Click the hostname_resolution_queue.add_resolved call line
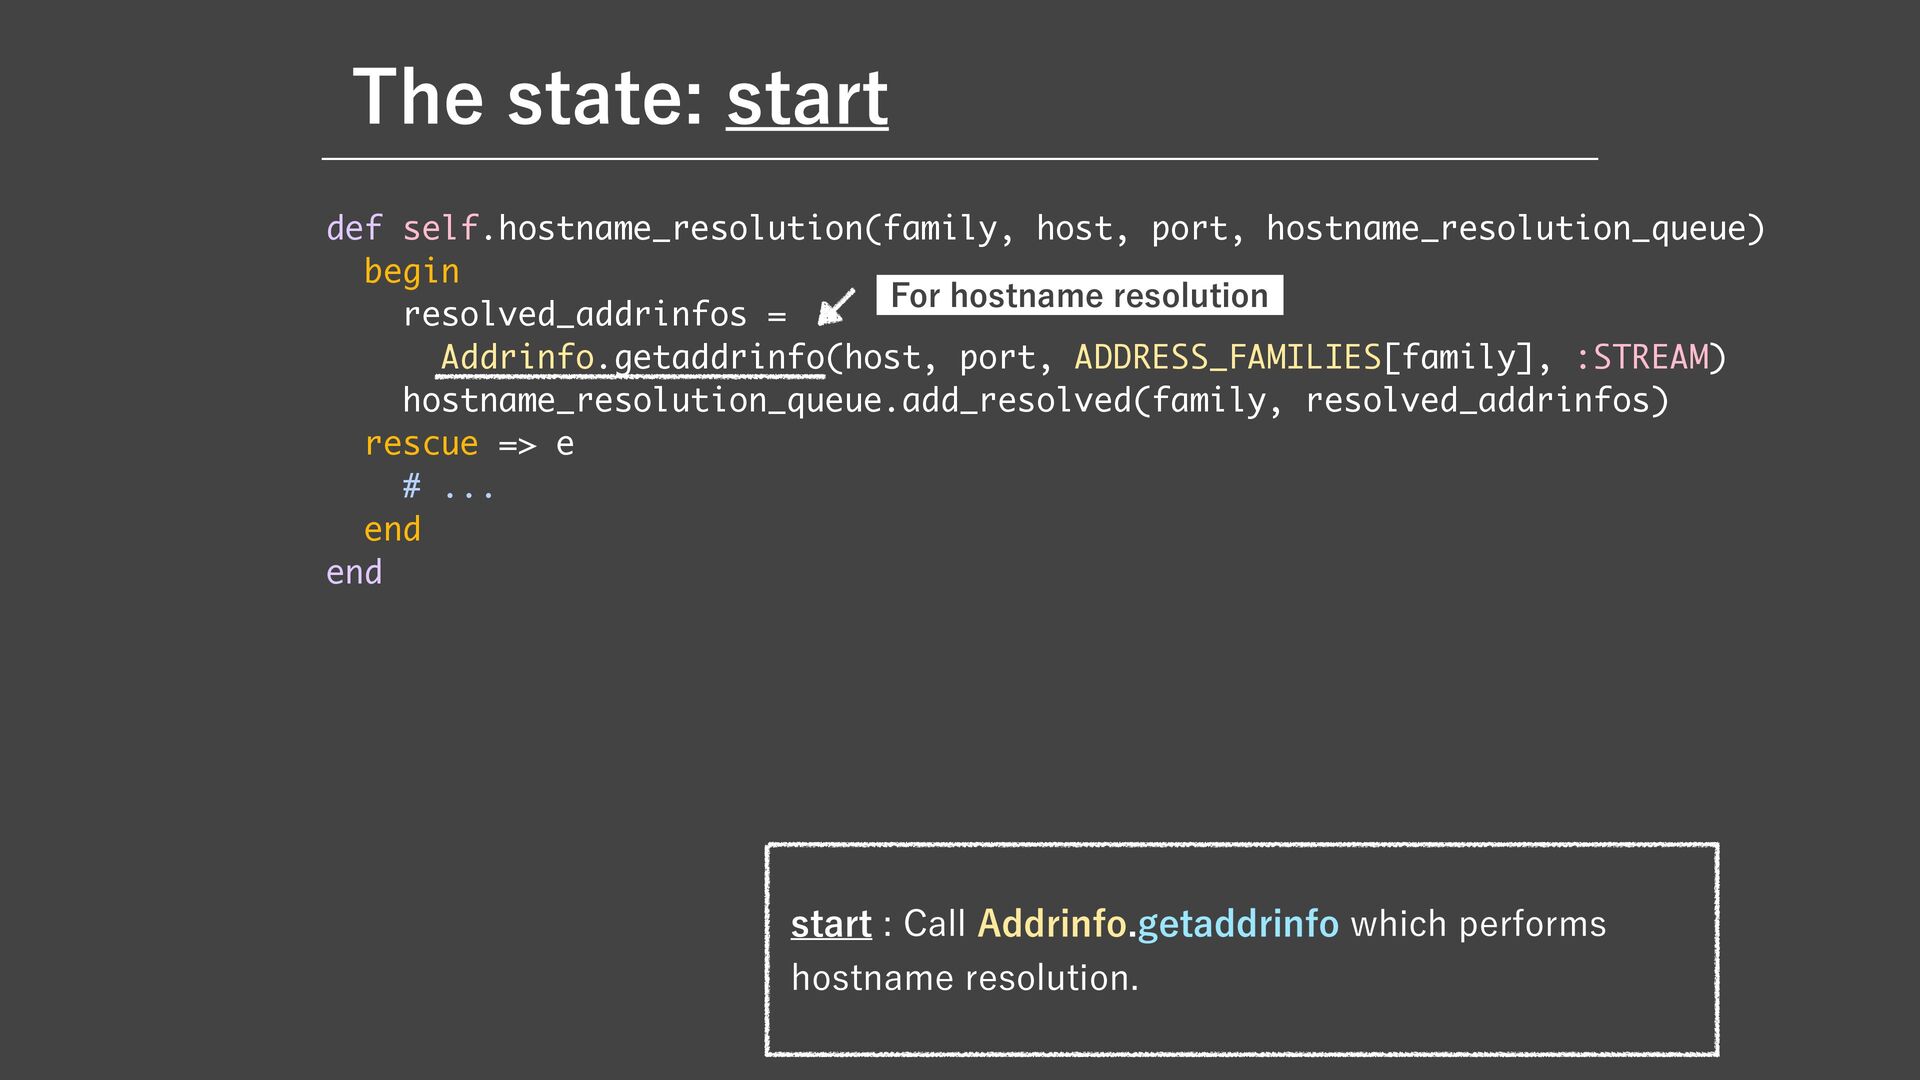The image size is (1920, 1080). pyautogui.click(x=1035, y=401)
